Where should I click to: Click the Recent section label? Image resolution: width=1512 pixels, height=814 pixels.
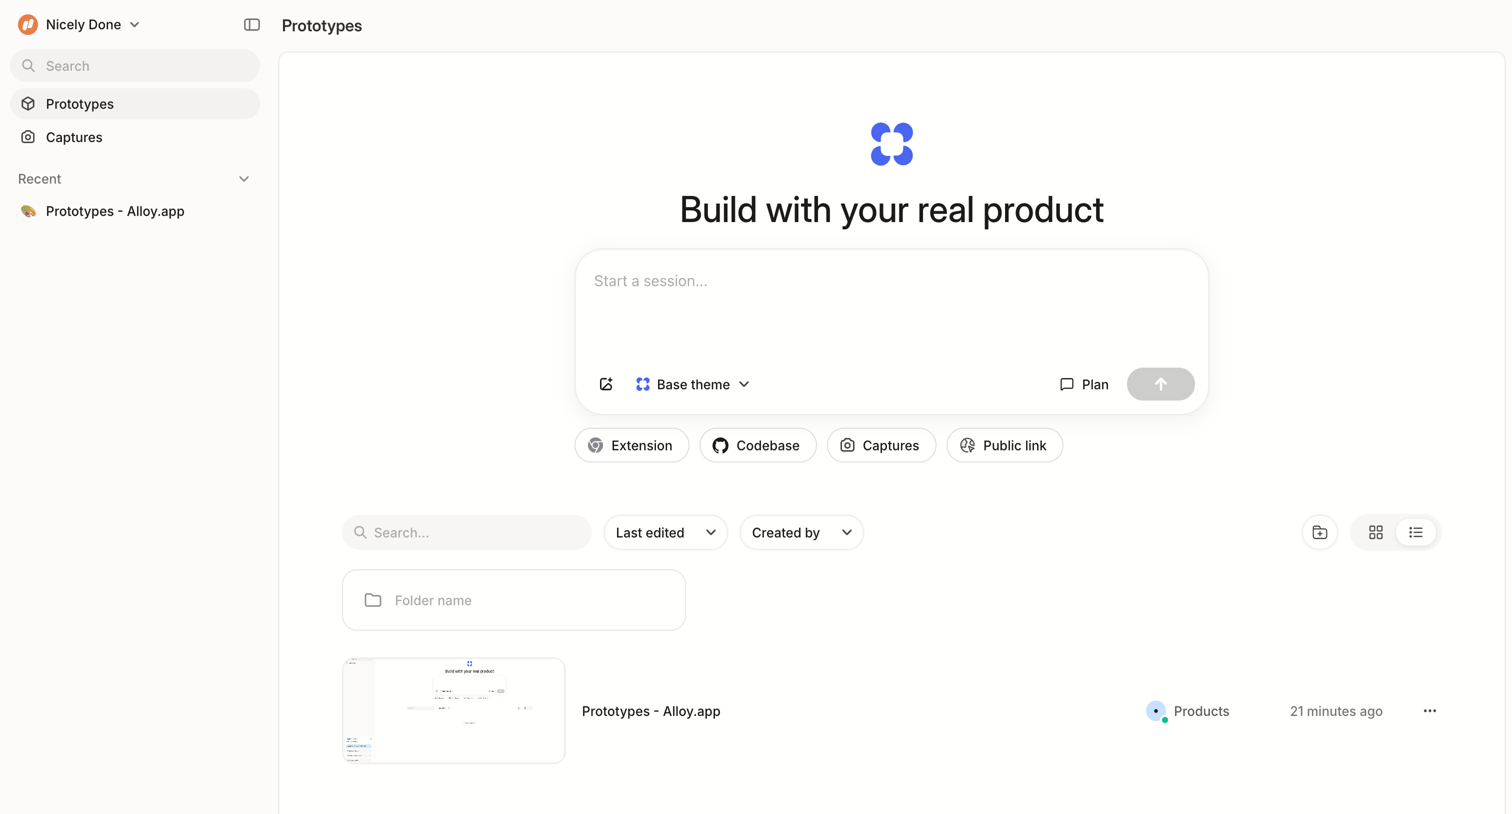[x=40, y=179]
